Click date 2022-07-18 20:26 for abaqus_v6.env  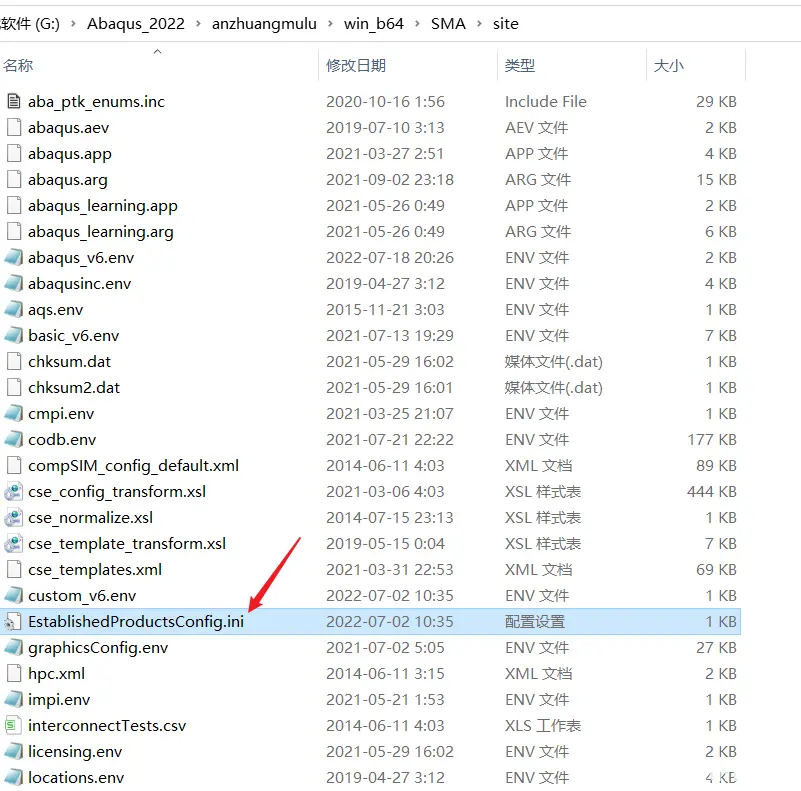[390, 258]
